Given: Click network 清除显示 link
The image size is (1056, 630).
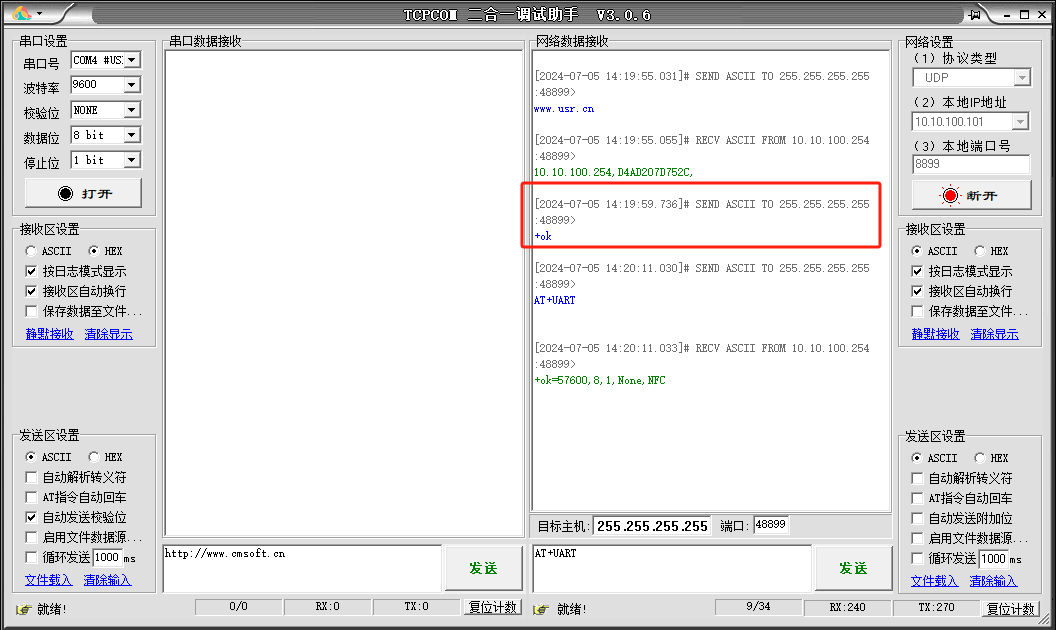Looking at the screenshot, I should (x=995, y=334).
